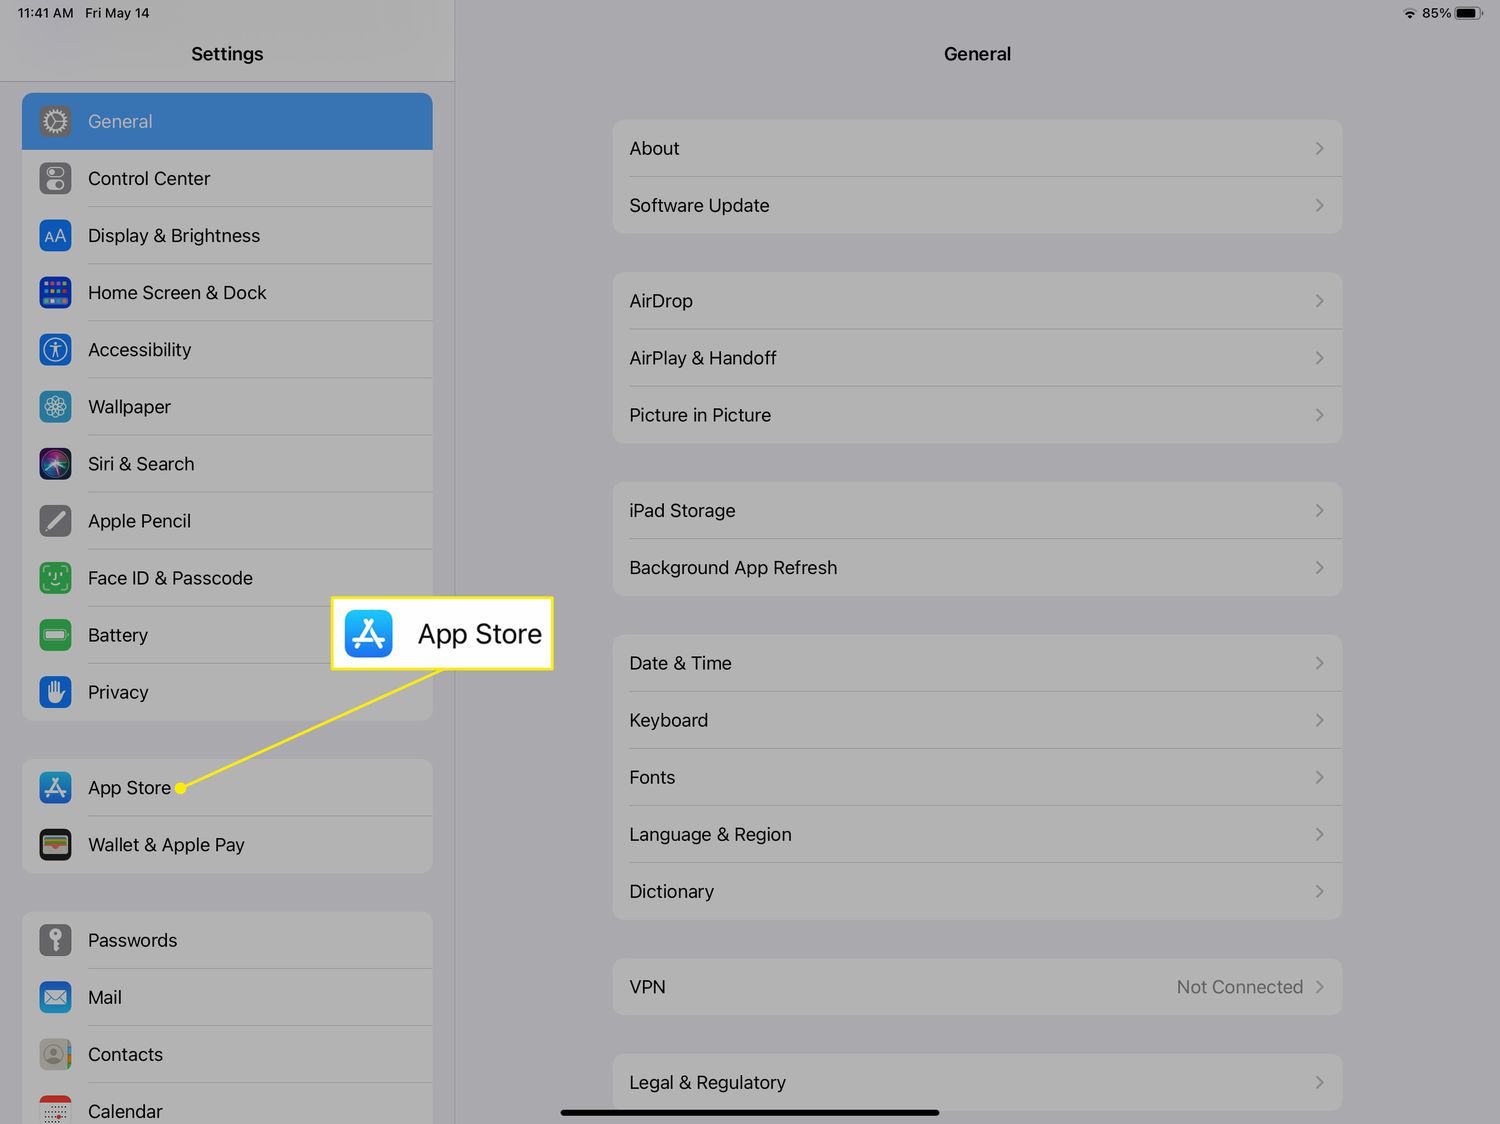This screenshot has height=1124, width=1500.
Task: Open the chevron beside iPad Storage
Action: pos(1319,511)
